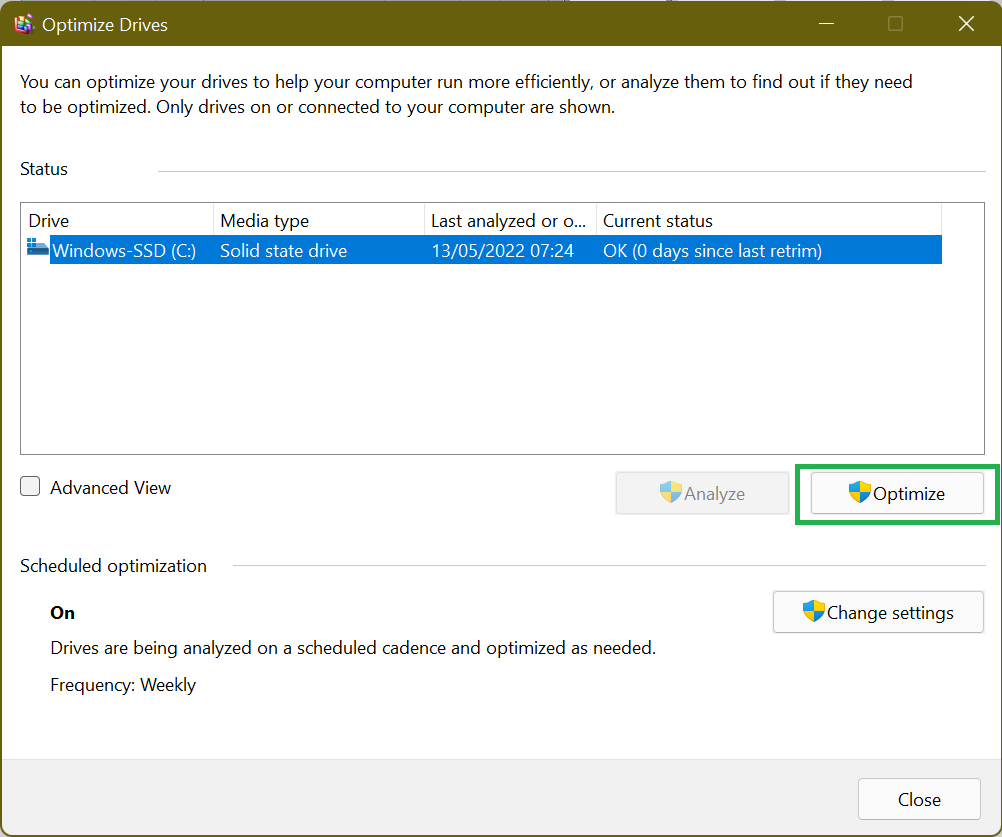Click the Solid state drive cell
Screen dimensions: 1002x837
(284, 251)
